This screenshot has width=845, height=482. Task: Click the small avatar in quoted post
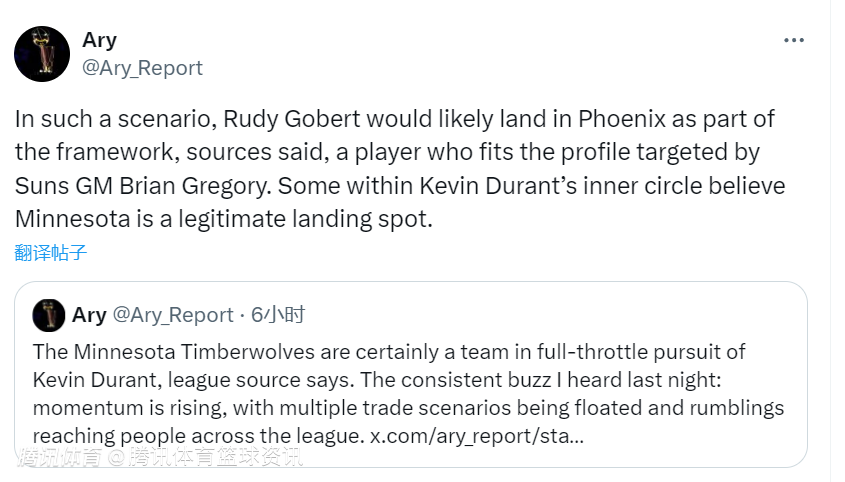point(49,315)
